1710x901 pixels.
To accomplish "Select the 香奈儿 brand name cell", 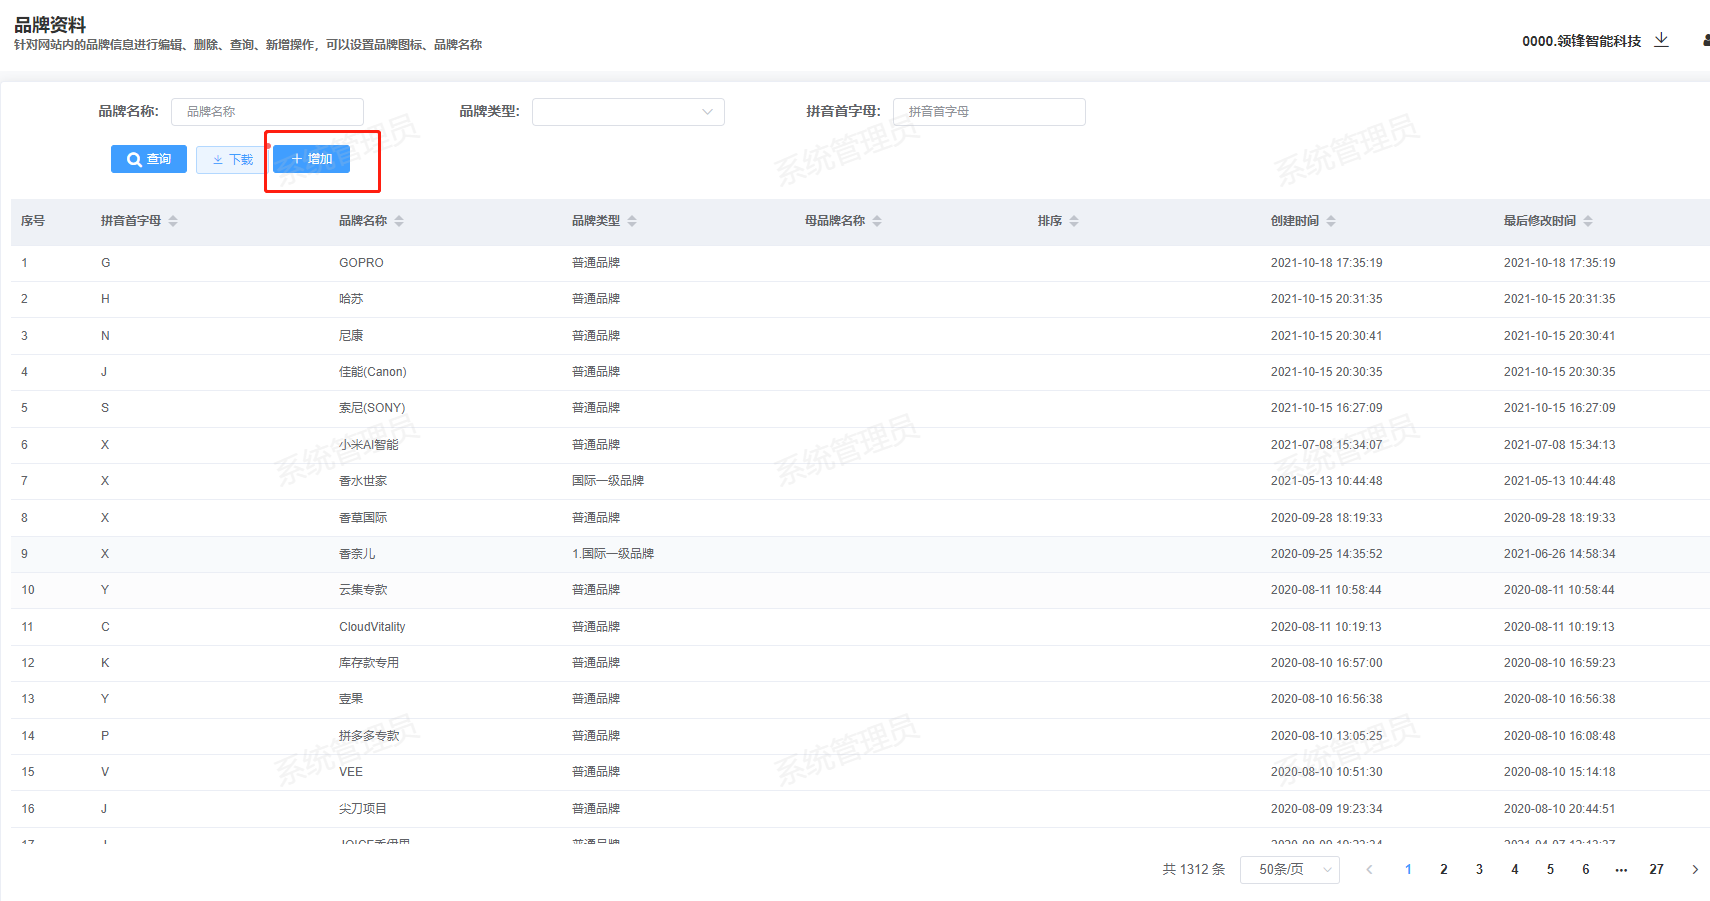I will (x=357, y=554).
